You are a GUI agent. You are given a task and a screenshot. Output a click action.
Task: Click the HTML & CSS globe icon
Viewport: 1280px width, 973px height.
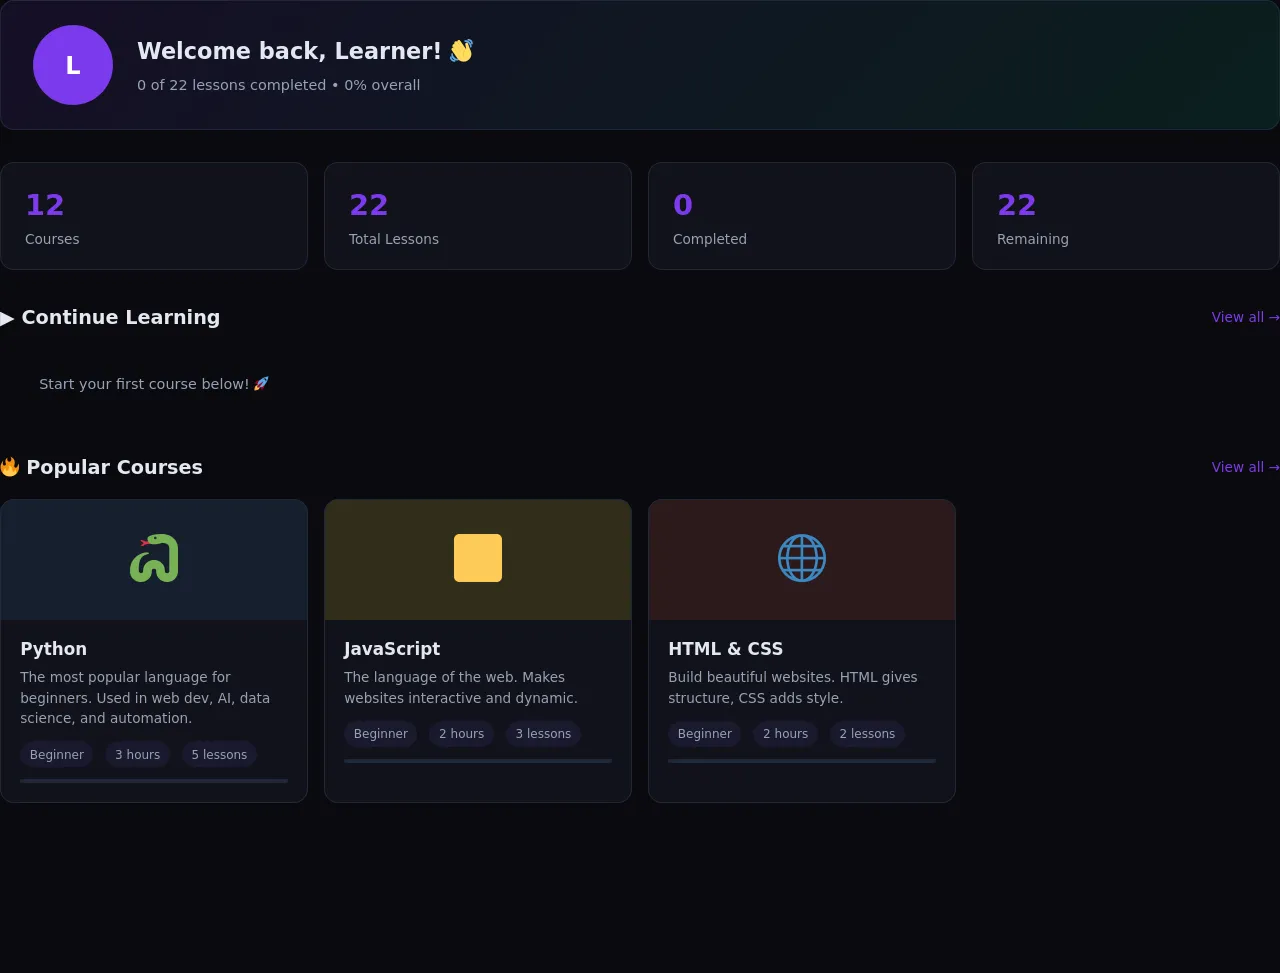point(802,558)
